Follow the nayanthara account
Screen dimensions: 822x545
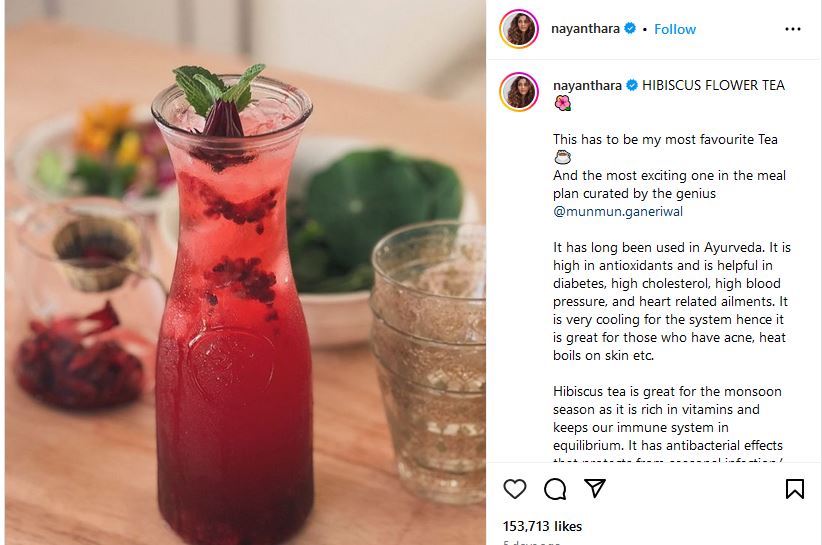[675, 29]
